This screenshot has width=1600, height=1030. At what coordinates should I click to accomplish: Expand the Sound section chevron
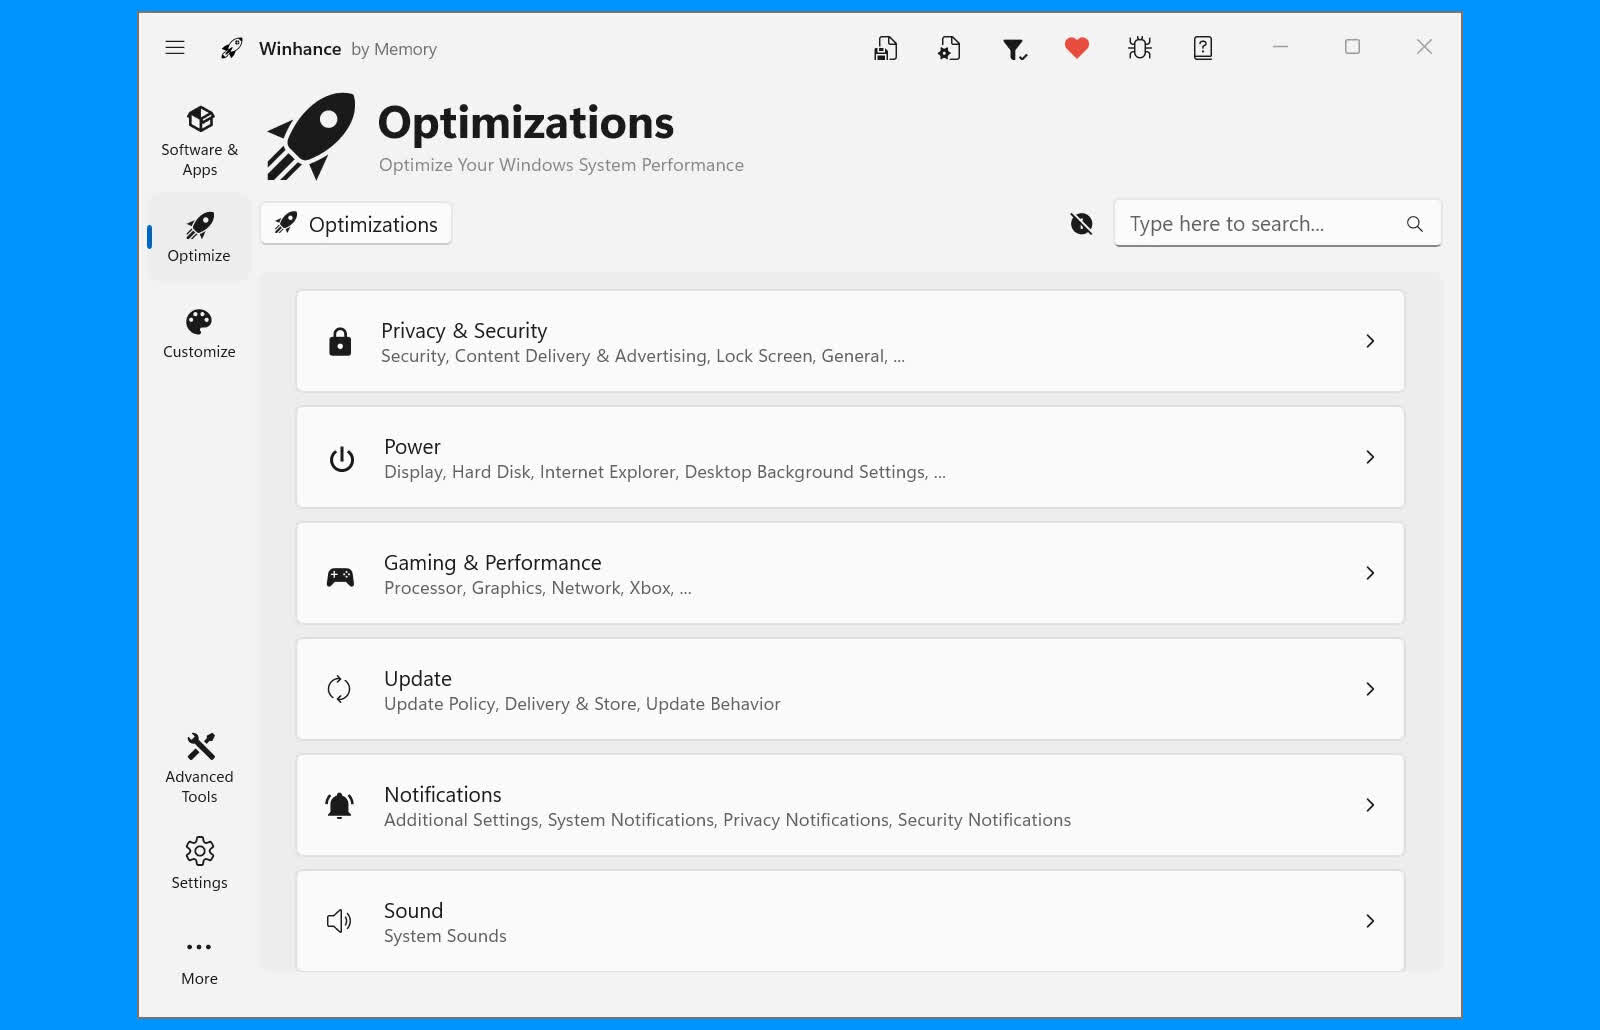1370,921
